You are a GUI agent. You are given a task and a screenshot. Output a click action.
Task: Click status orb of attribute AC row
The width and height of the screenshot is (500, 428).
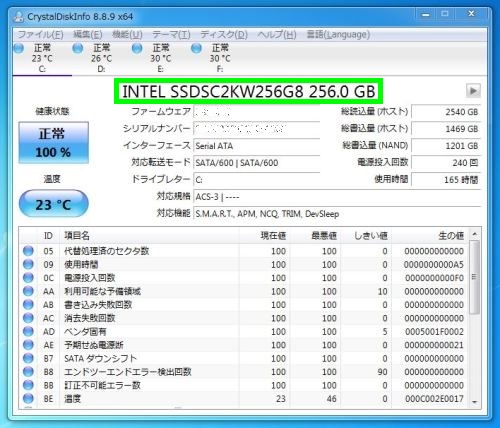coord(28,318)
